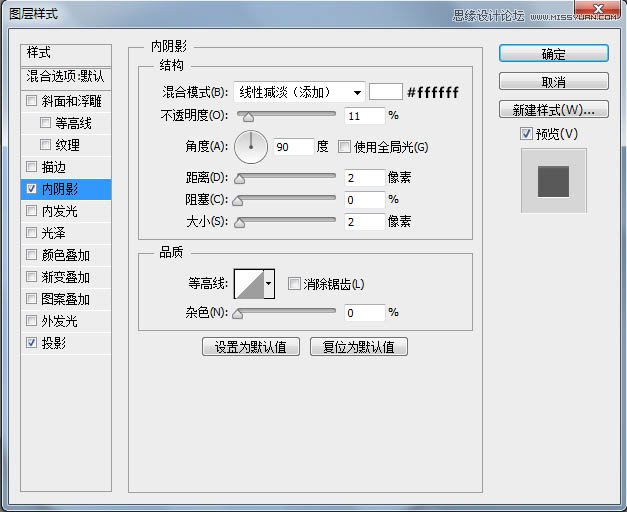Click 设置为默认值 button
This screenshot has width=627, height=512.
pyautogui.click(x=251, y=347)
